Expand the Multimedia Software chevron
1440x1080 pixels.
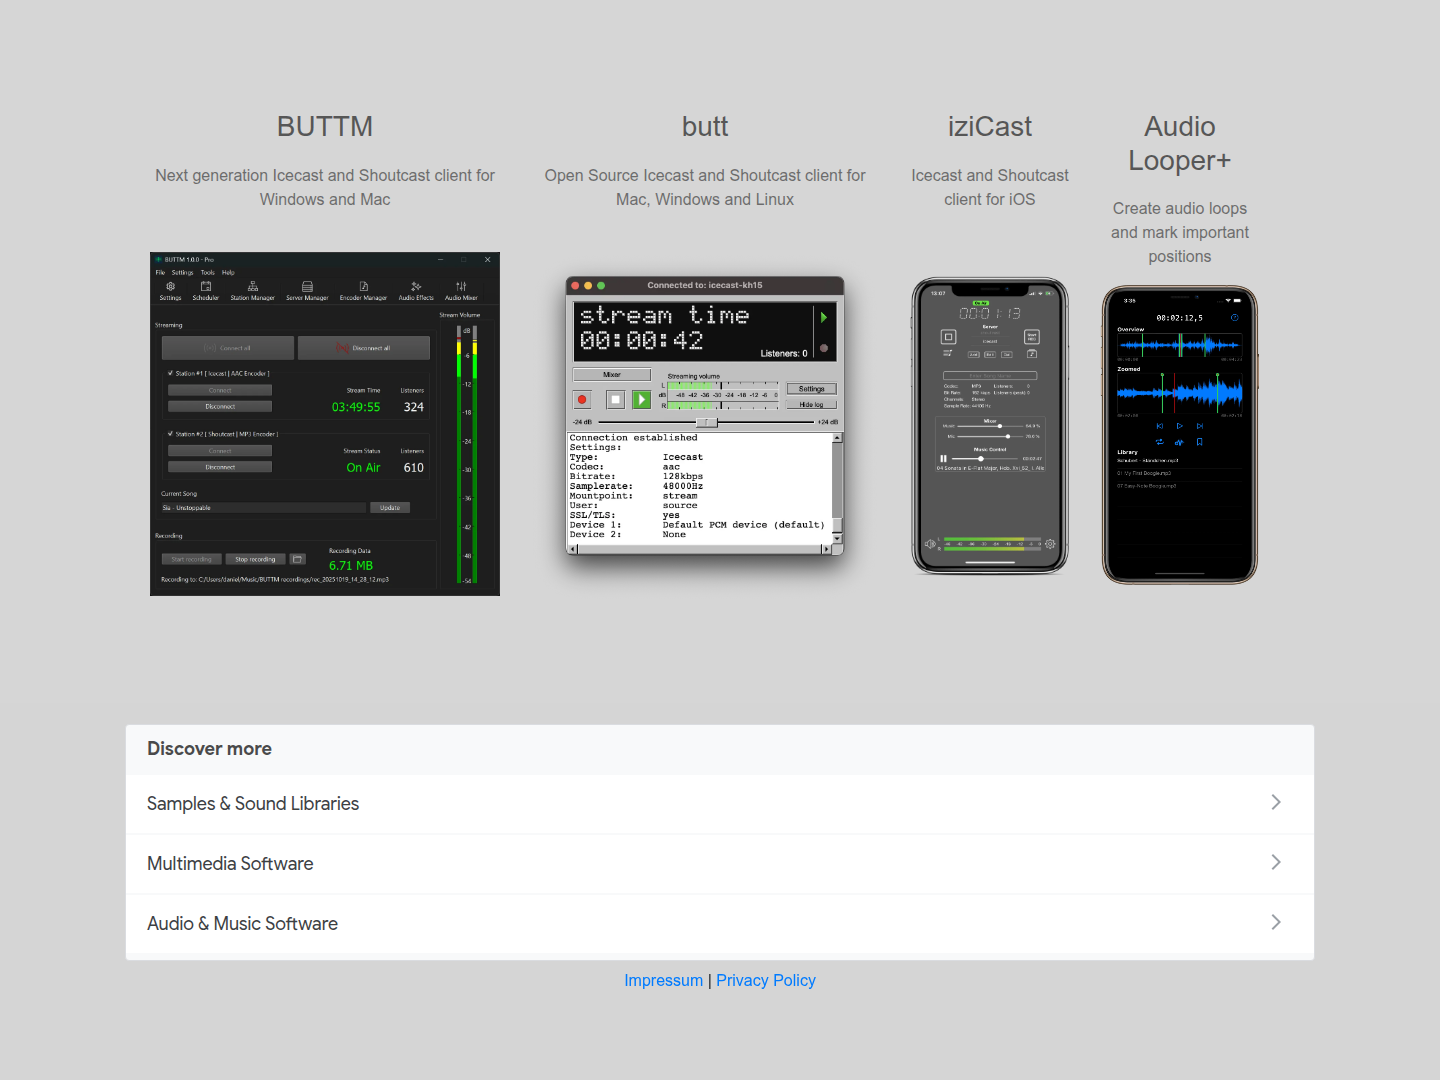tap(1276, 862)
